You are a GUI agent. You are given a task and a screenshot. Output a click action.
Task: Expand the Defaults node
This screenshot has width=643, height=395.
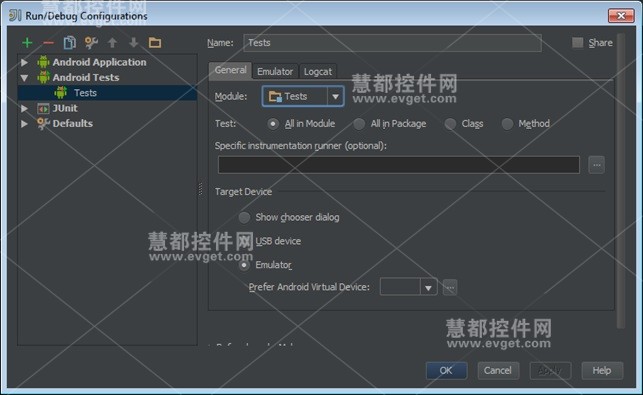[24, 123]
